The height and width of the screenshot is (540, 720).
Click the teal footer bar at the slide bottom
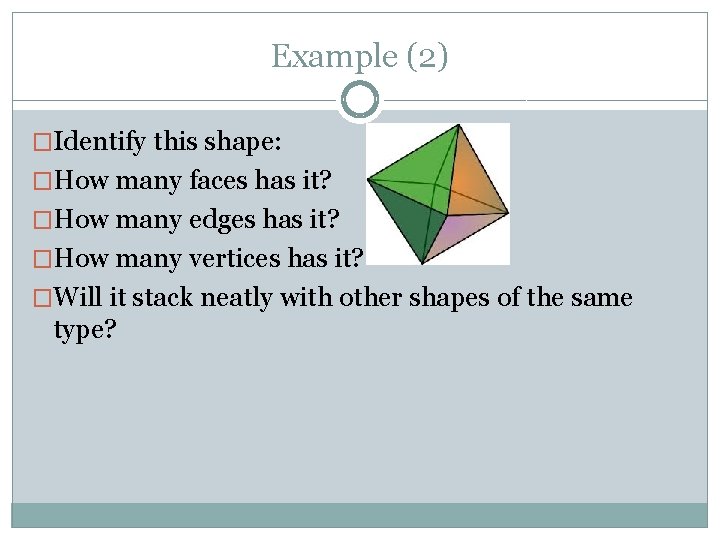click(360, 514)
